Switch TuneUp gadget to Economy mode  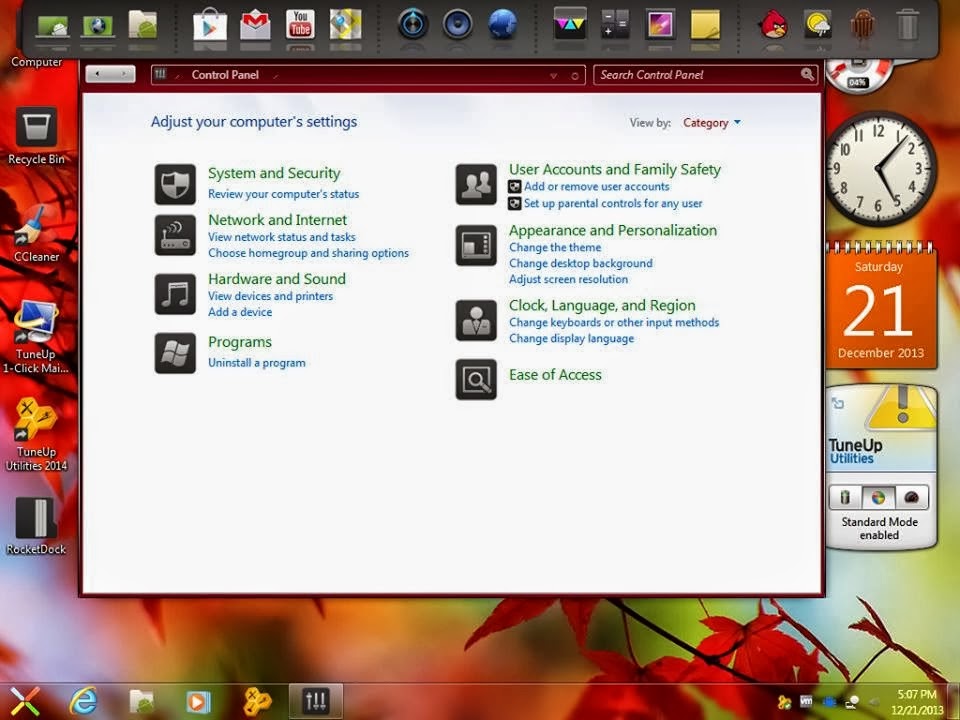845,496
